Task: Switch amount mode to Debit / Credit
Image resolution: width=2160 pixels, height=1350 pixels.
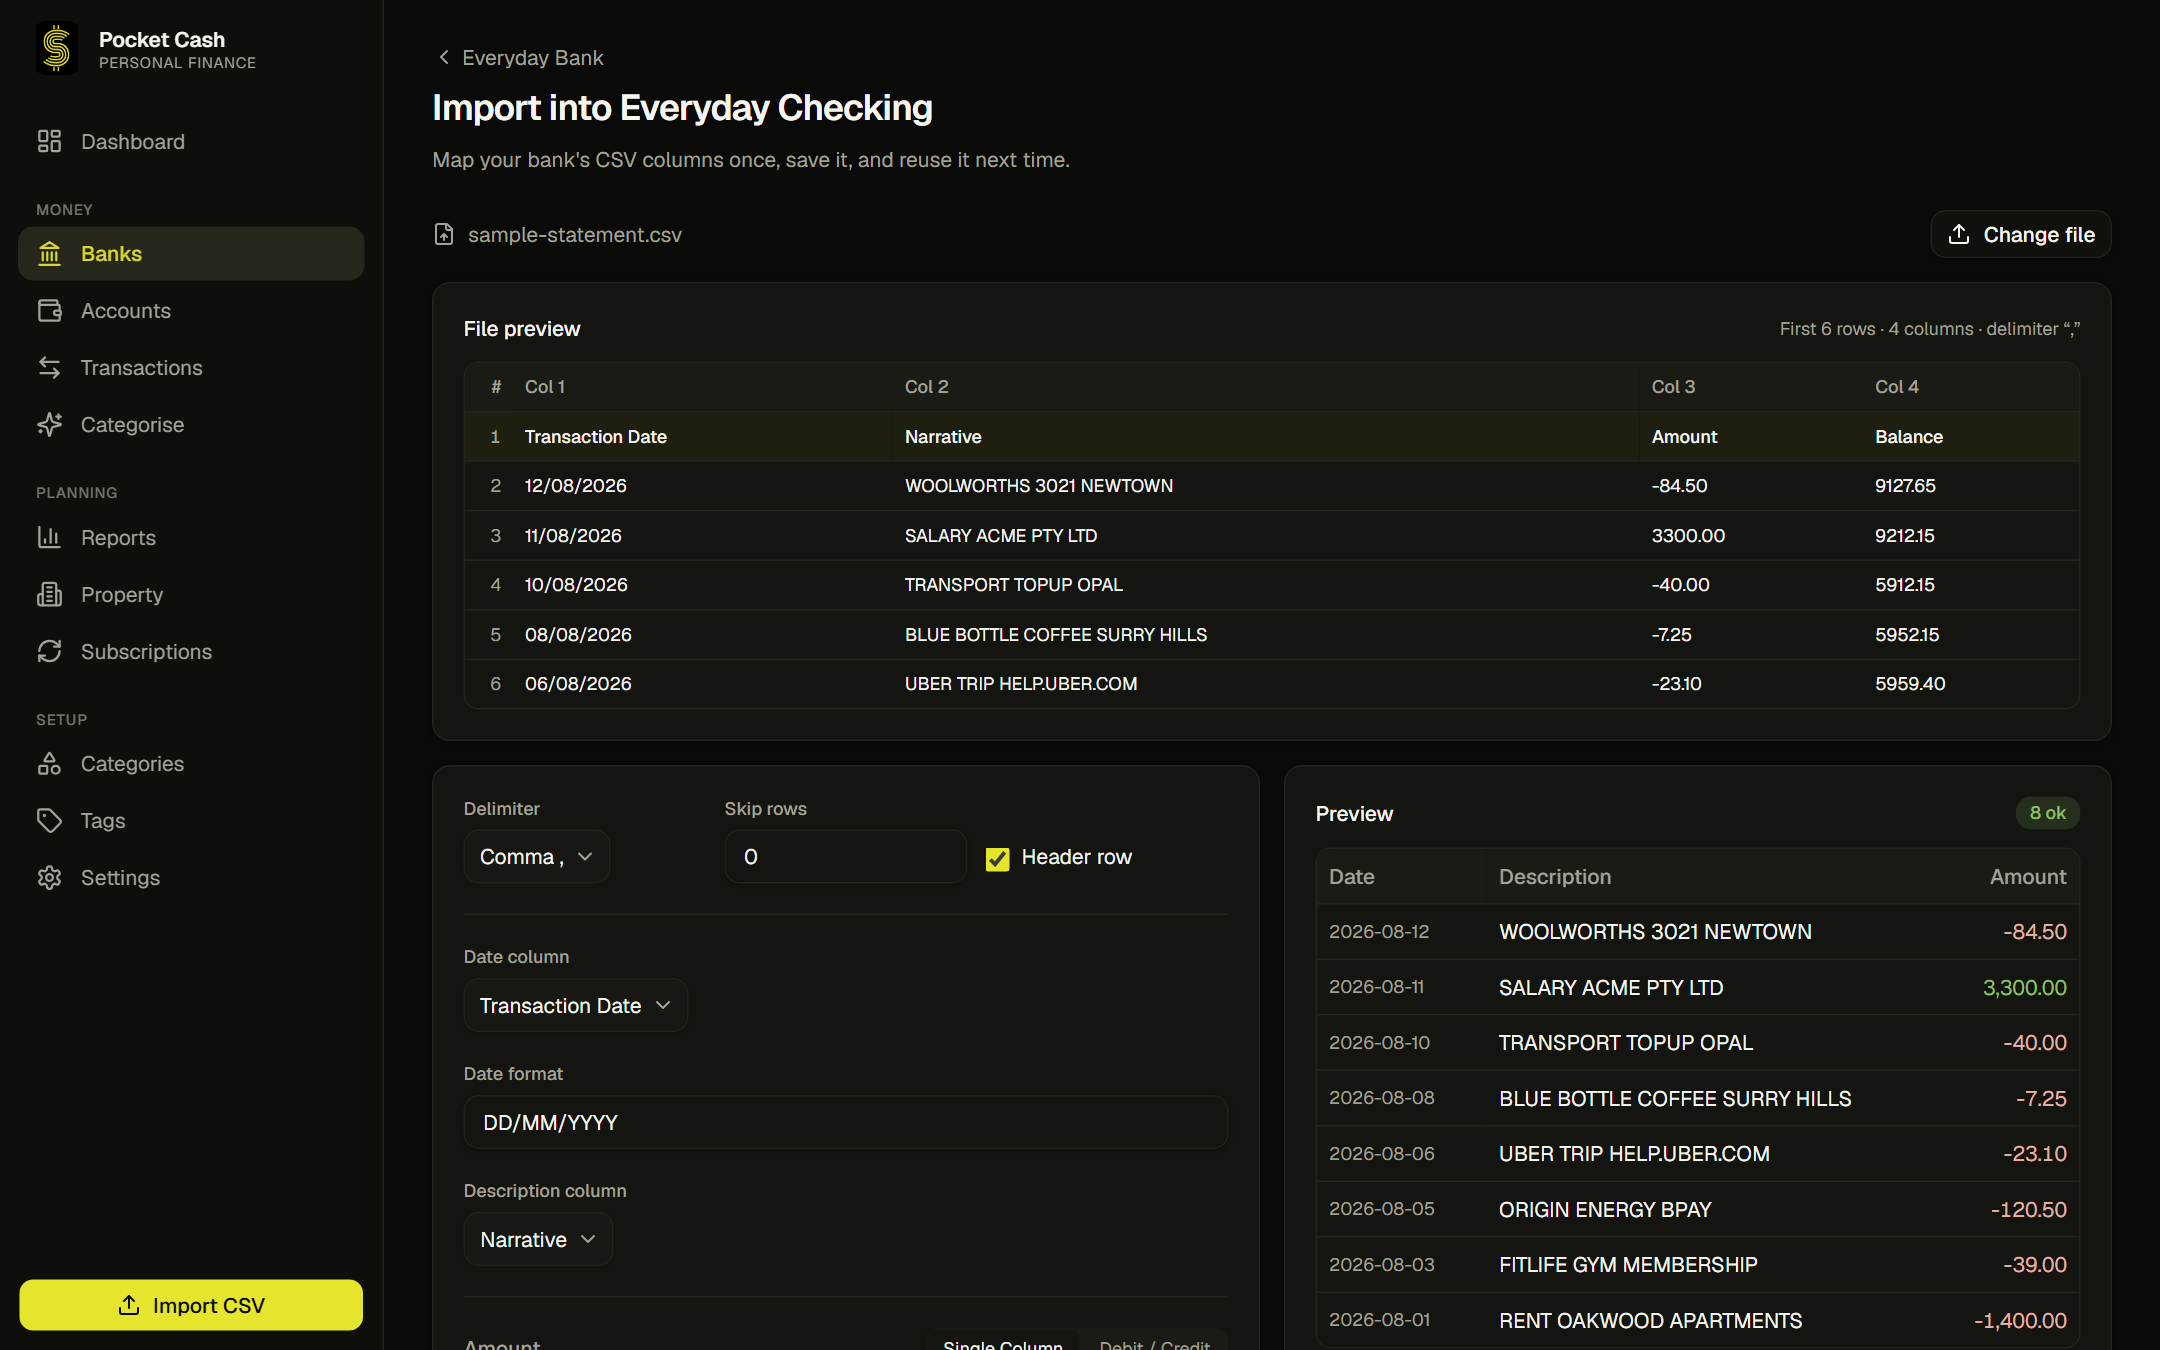Action: click(x=1154, y=1343)
